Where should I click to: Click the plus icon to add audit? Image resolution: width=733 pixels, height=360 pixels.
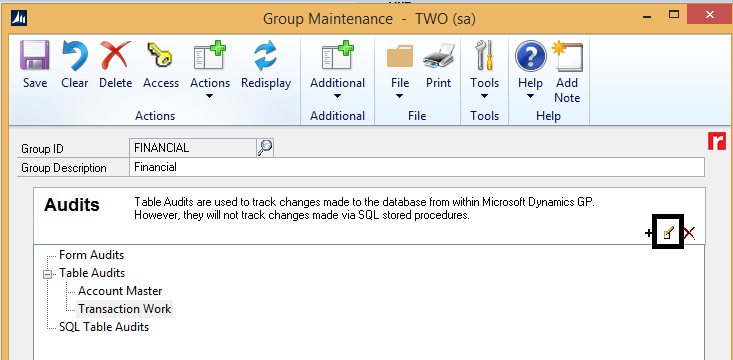pyautogui.click(x=648, y=233)
